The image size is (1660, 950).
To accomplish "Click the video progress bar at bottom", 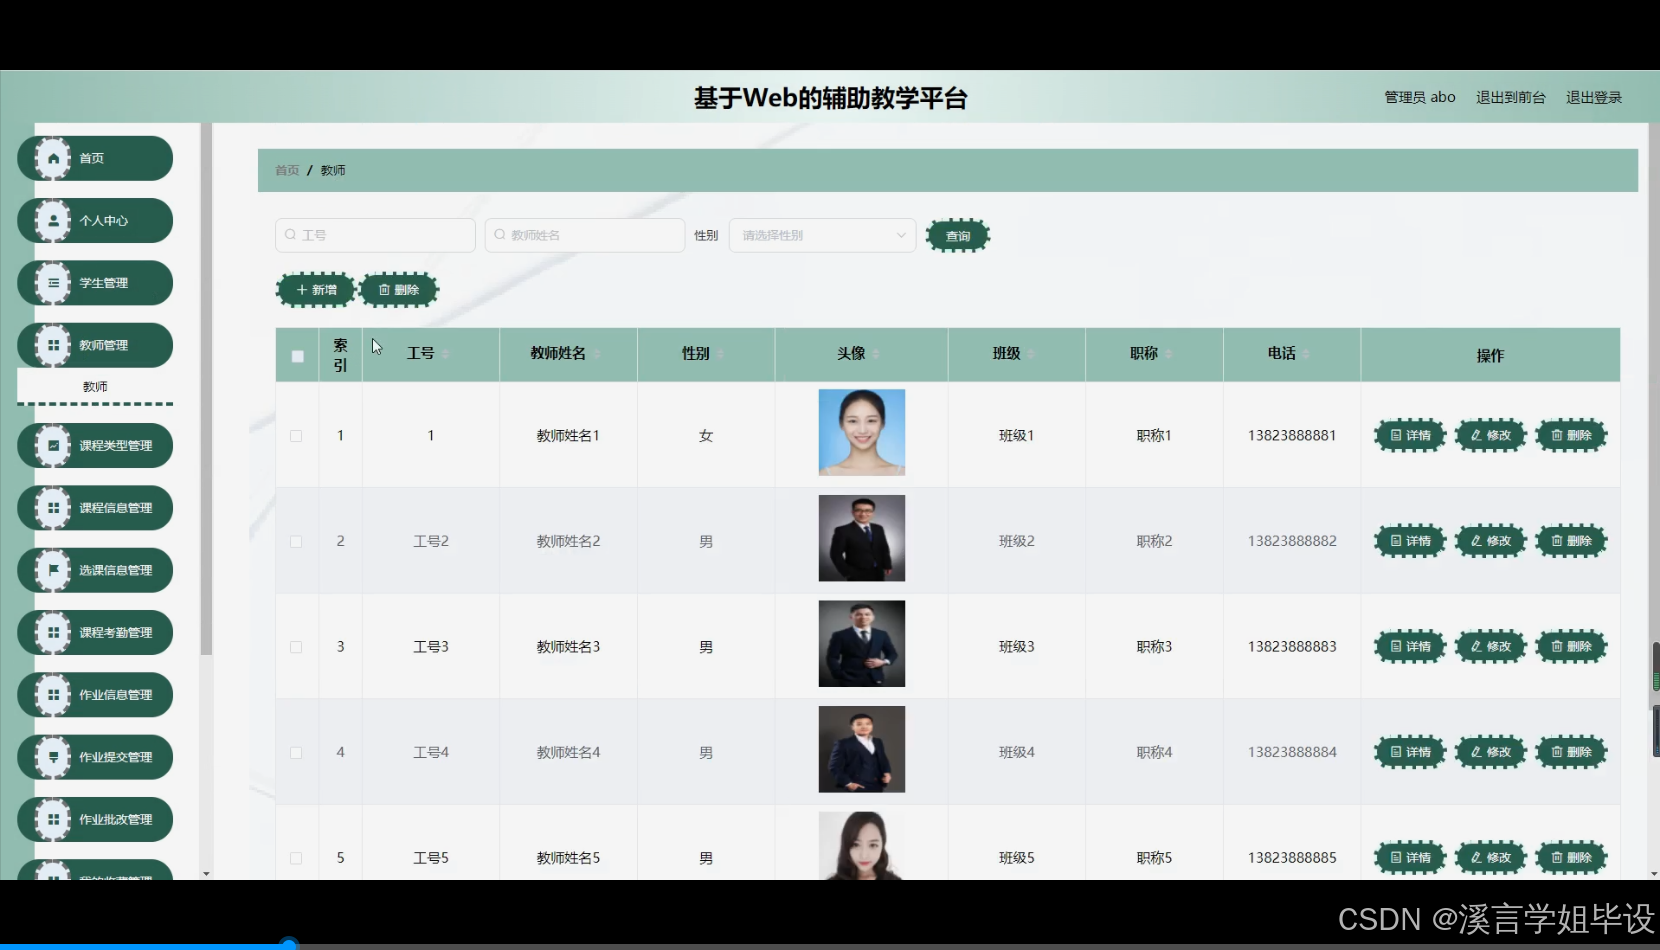I will [830, 945].
